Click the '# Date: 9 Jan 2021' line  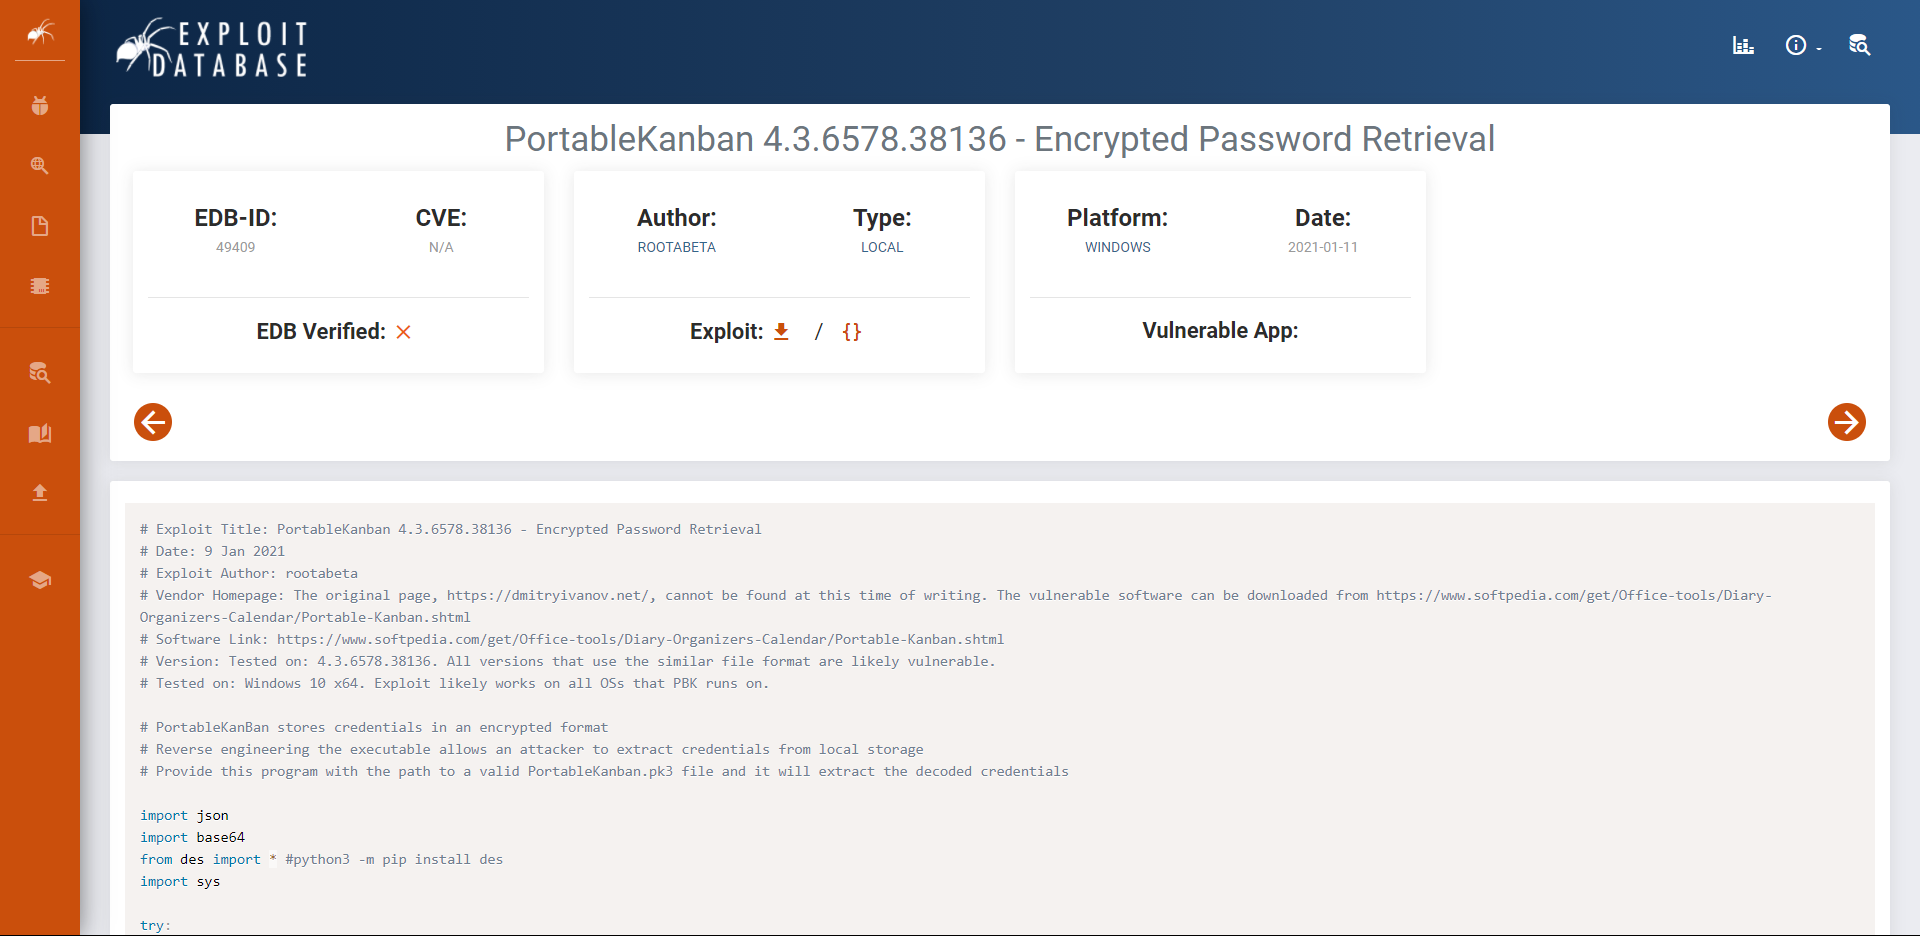pos(212,551)
